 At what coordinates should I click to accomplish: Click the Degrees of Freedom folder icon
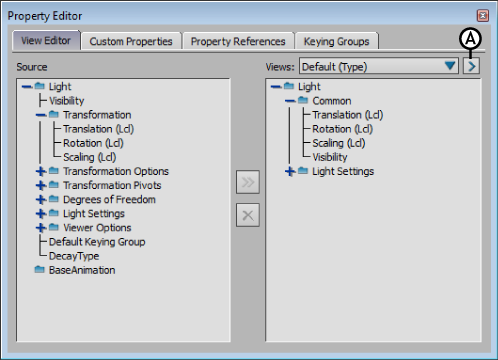[x=54, y=199]
